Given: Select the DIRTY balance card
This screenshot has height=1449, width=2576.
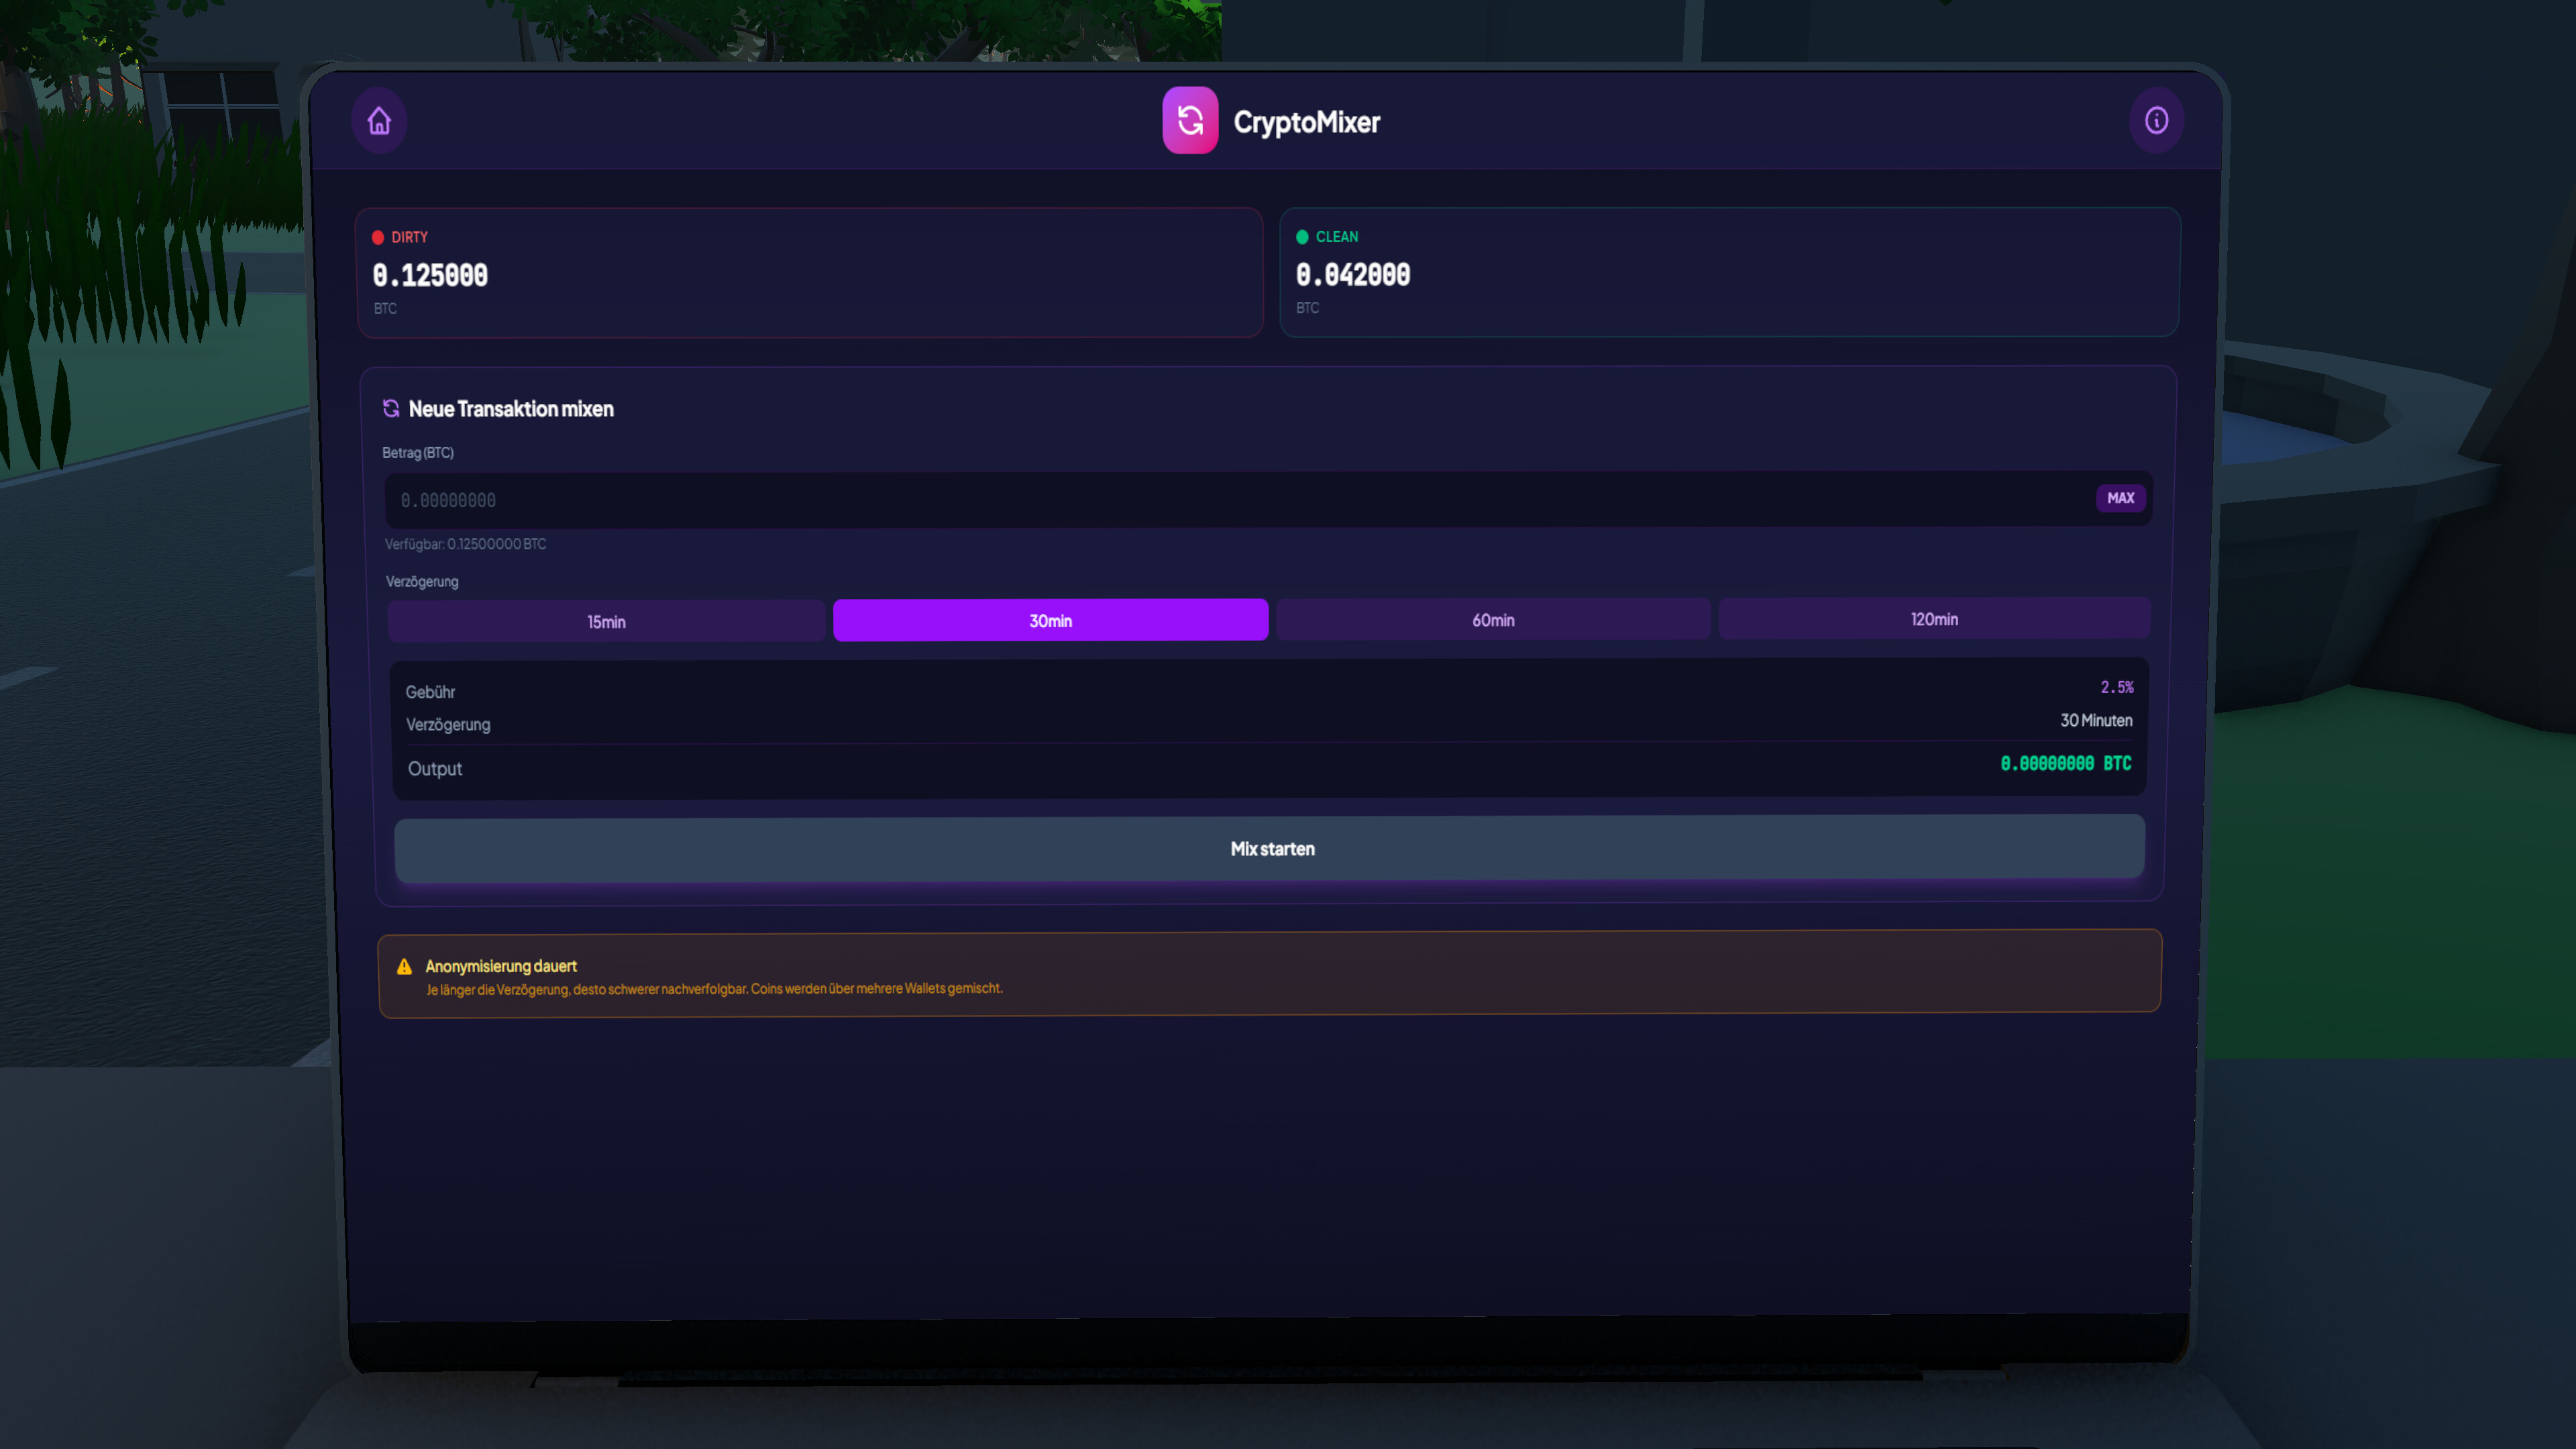Looking at the screenshot, I should pos(810,273).
